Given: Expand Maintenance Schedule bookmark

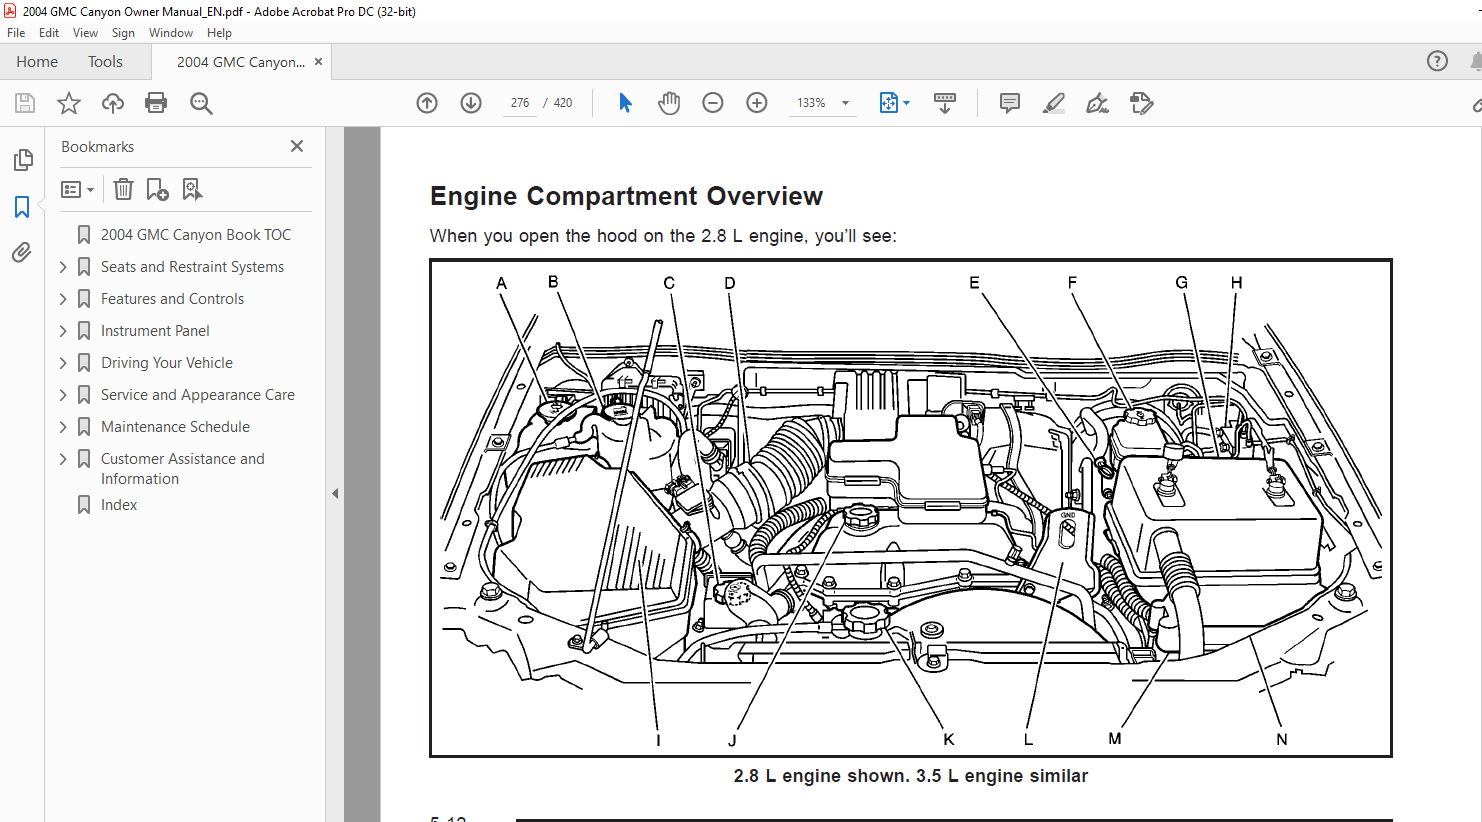Looking at the screenshot, I should click(63, 427).
